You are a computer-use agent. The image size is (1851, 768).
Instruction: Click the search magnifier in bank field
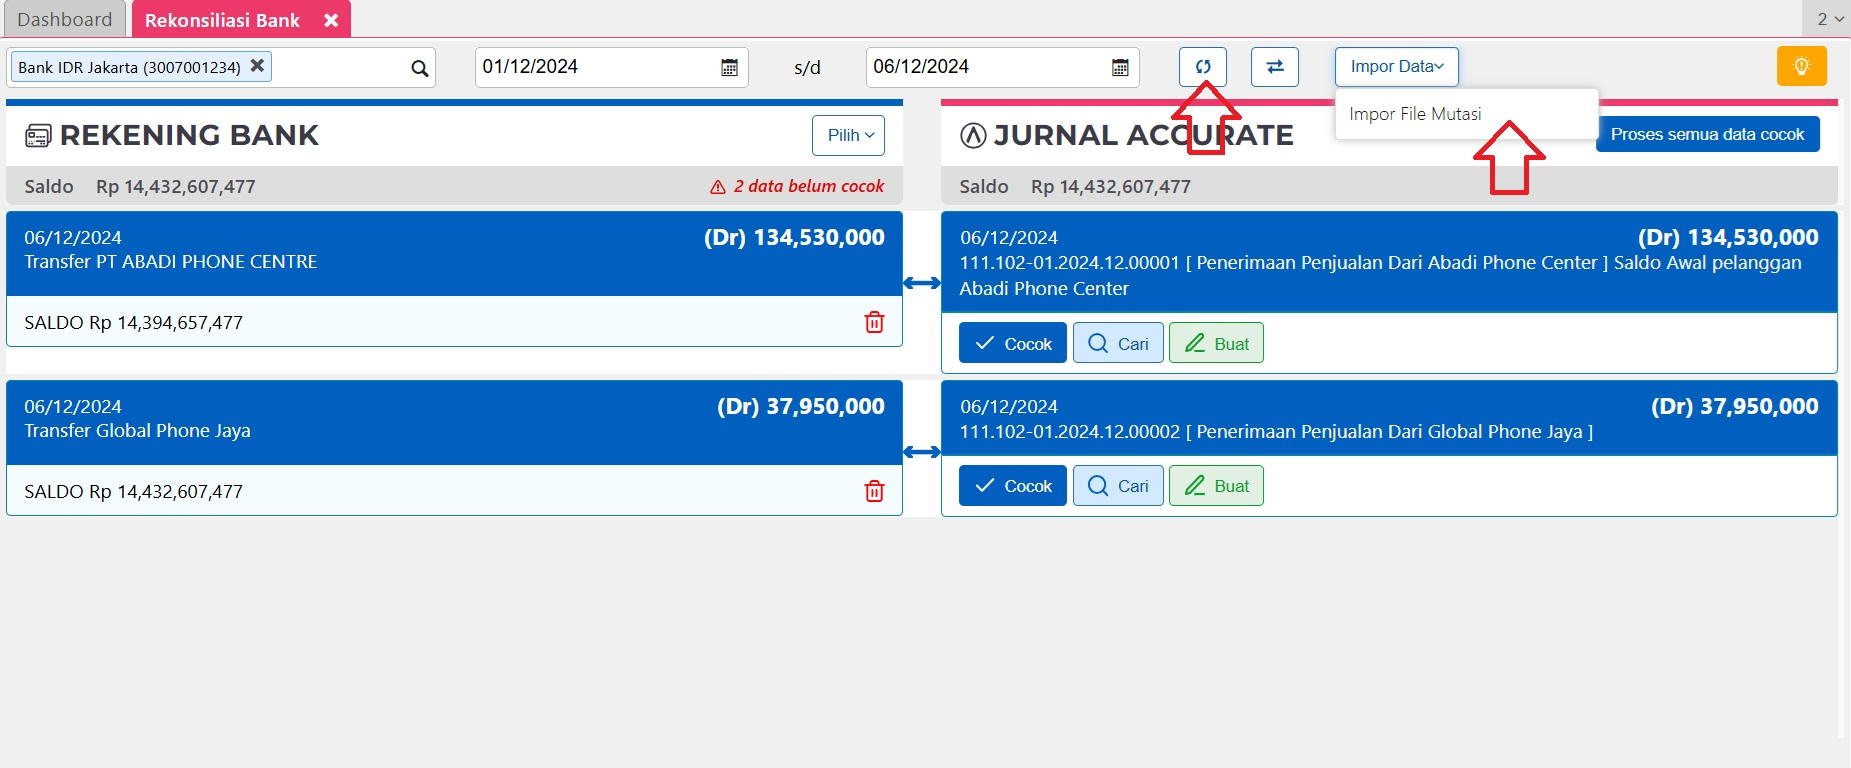click(419, 68)
